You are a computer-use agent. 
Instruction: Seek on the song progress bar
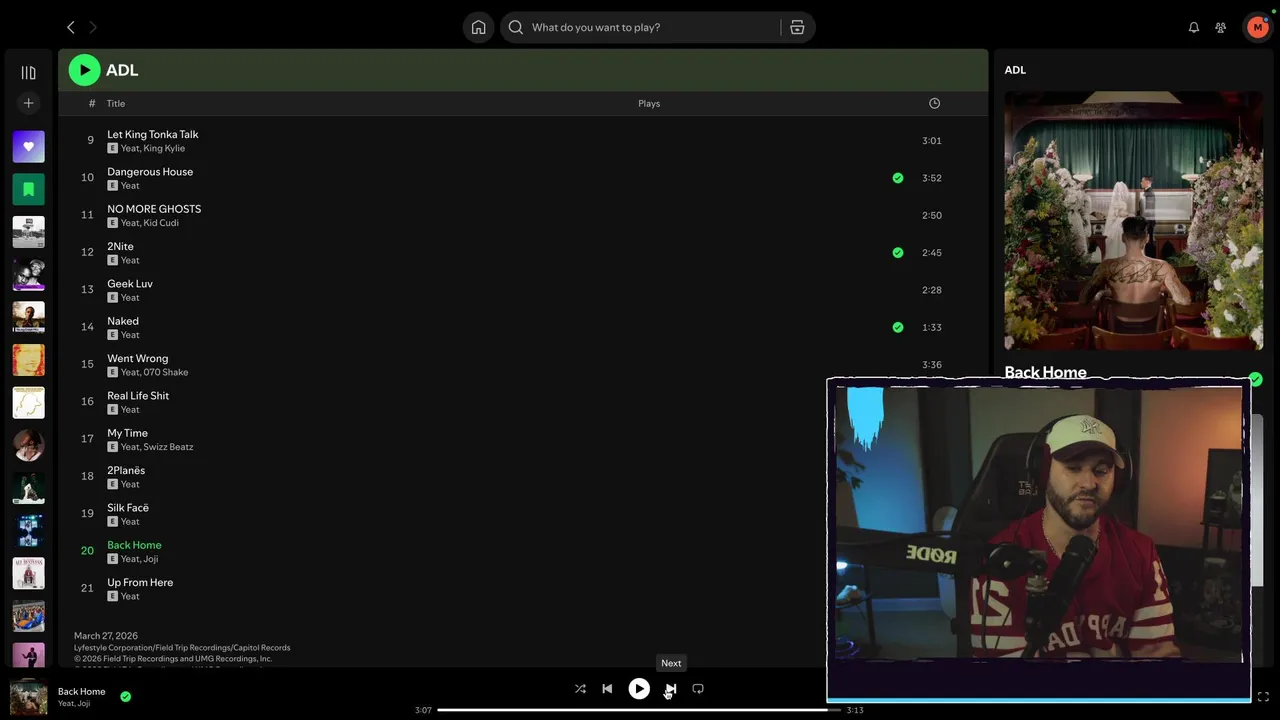coord(639,710)
